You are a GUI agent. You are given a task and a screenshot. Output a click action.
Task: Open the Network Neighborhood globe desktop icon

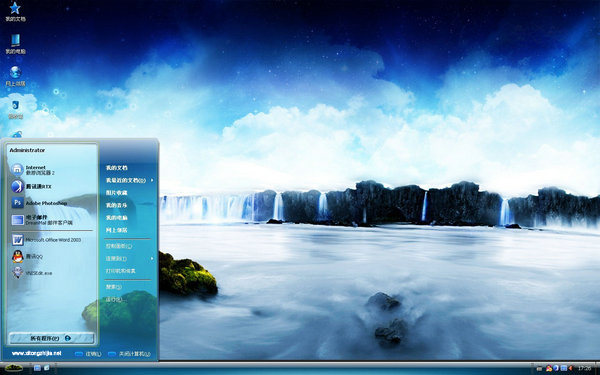point(15,76)
